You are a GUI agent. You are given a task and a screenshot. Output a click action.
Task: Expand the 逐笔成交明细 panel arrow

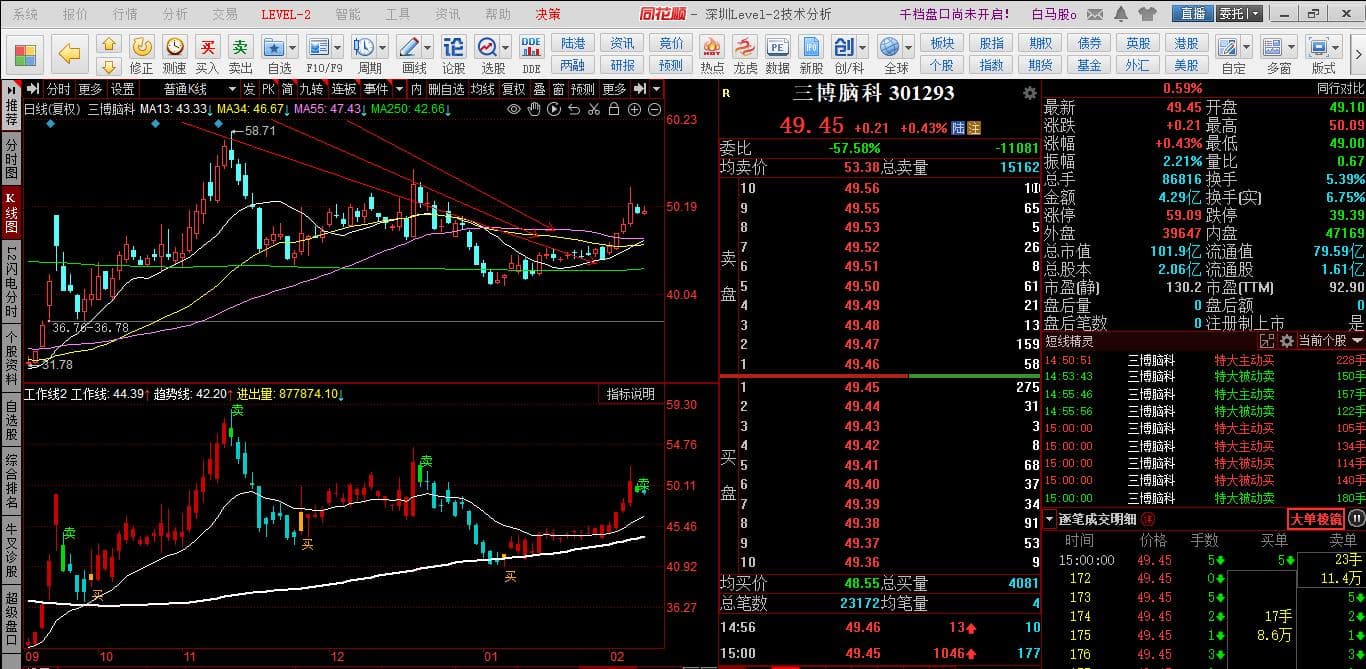[1050, 518]
